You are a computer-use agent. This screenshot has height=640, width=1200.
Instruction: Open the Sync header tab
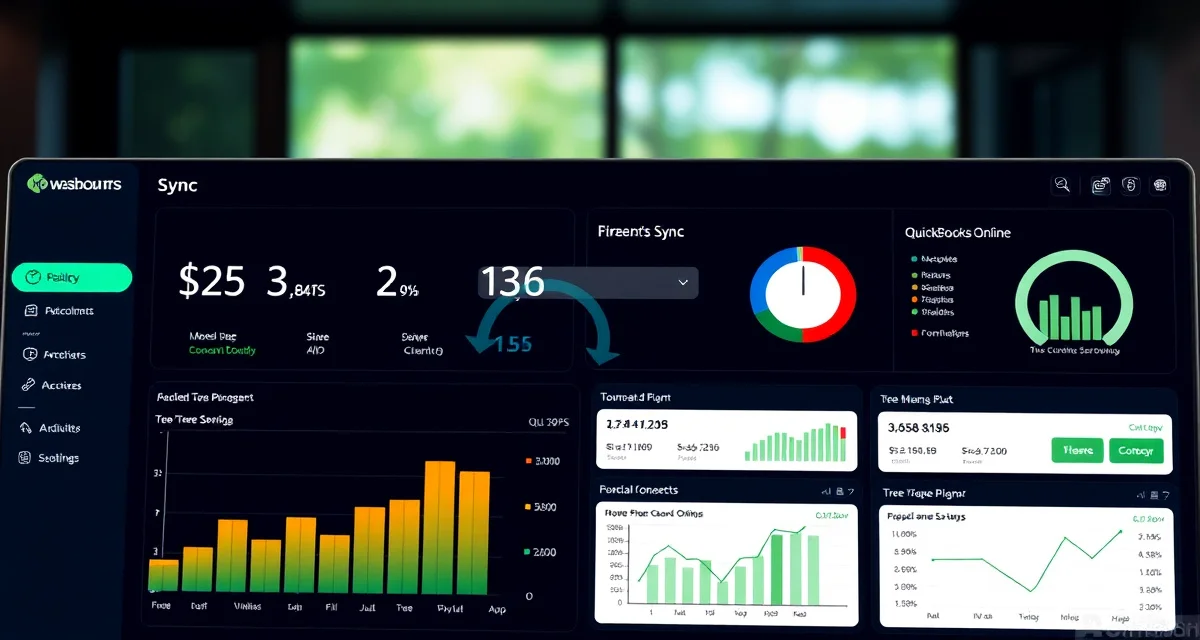(177, 185)
